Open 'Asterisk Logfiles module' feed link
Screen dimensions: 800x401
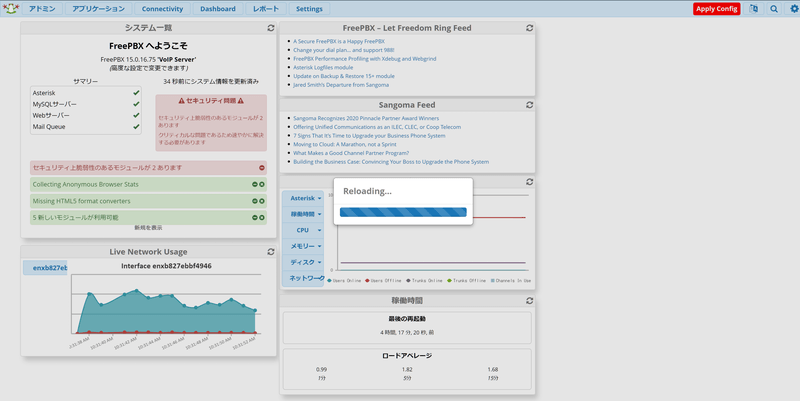(323, 67)
